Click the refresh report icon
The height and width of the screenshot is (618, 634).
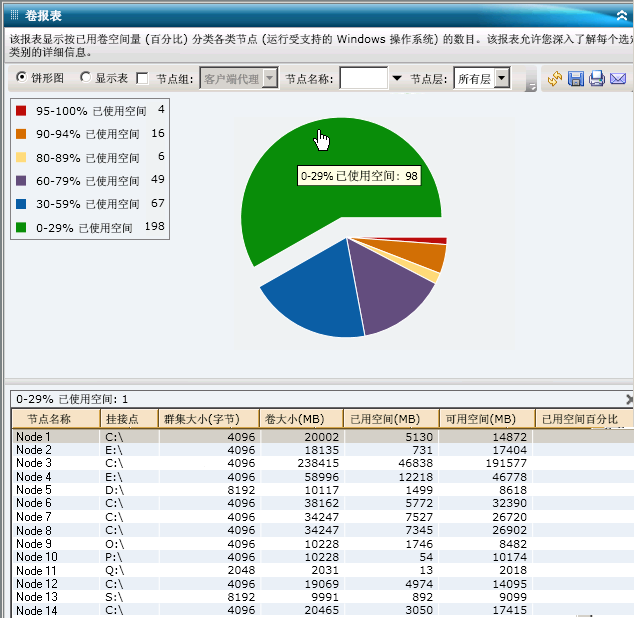555,79
